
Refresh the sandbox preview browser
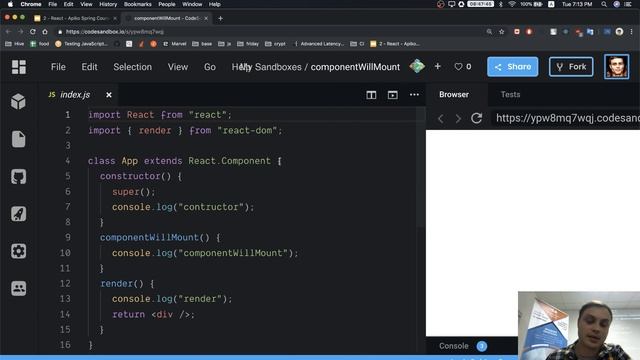[476, 118]
